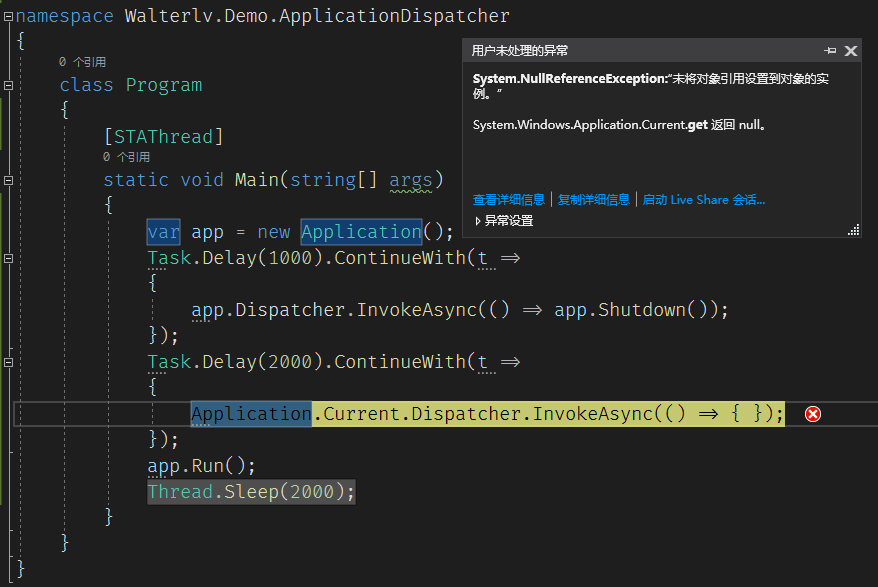Open the 查看详细信息 link
This screenshot has width=878, height=587.
(508, 200)
